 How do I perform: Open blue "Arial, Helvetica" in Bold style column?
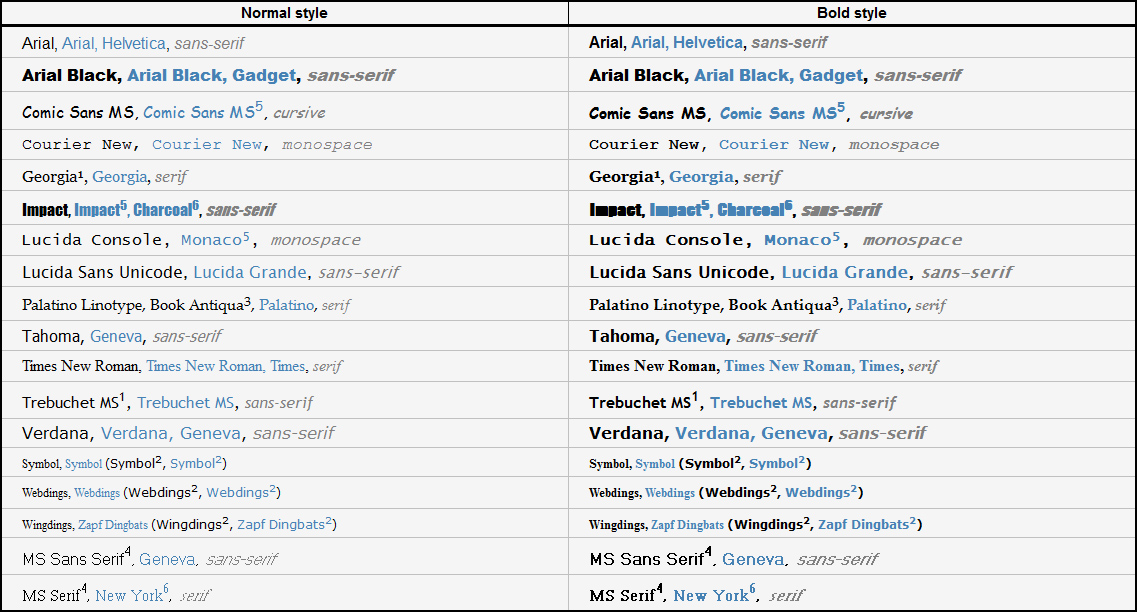[x=687, y=43]
